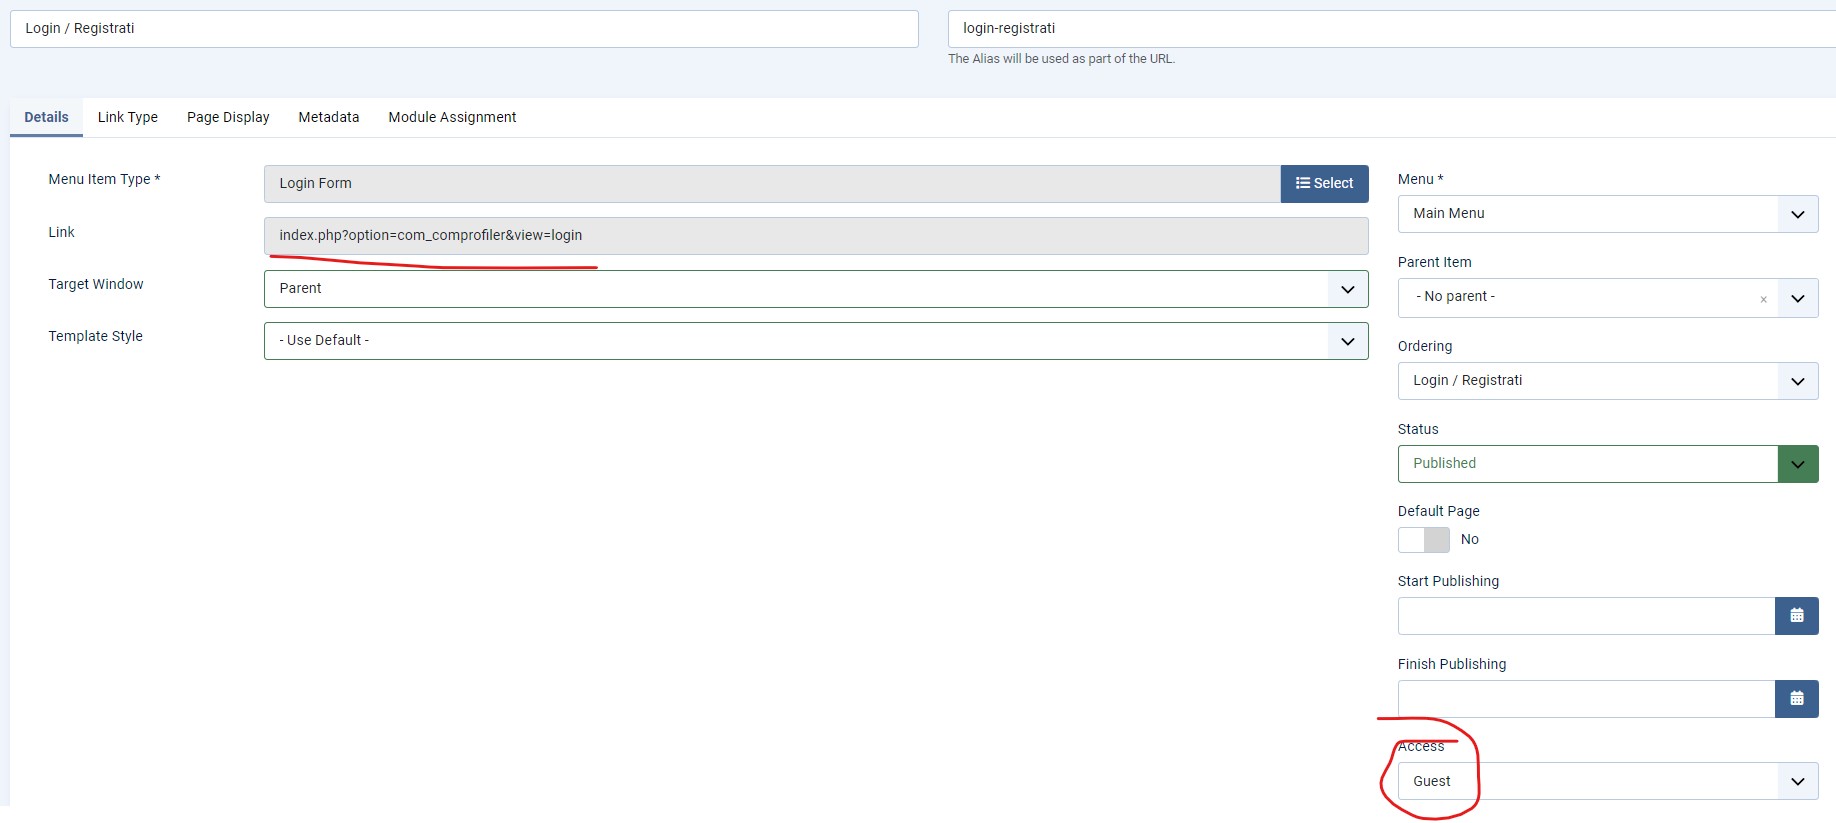
Task: Switch to the Link Type tab
Action: [x=128, y=117]
